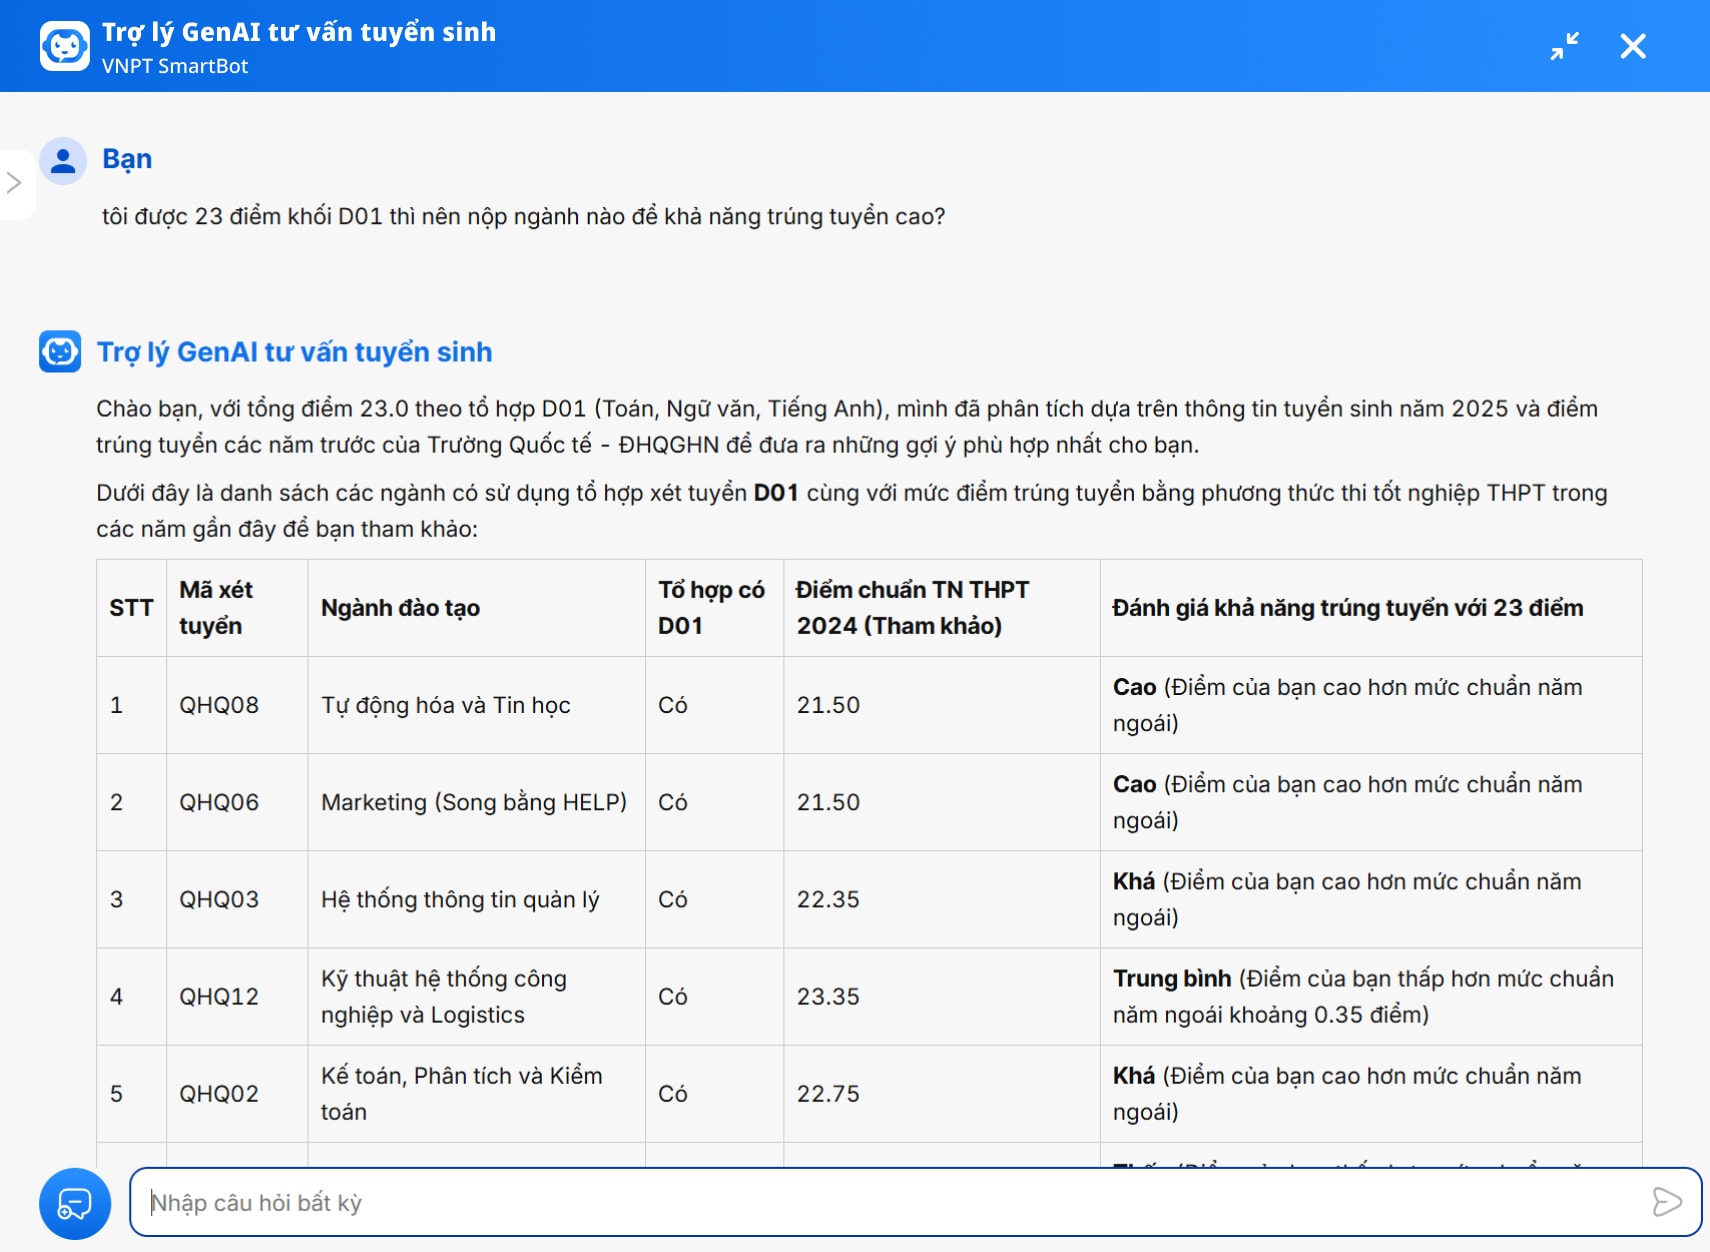Image resolution: width=1710 pixels, height=1252 pixels.
Task: Select the 'Kế toán, Phân tích và Kiểm toán' cell
Action: click(461, 1093)
